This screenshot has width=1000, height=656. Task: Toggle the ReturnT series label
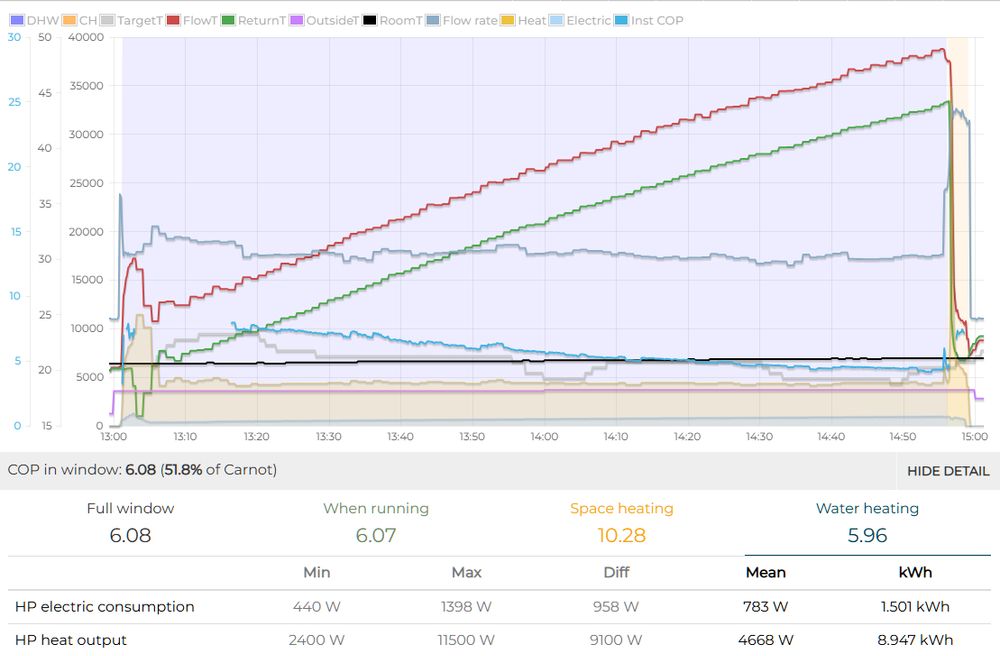click(262, 20)
